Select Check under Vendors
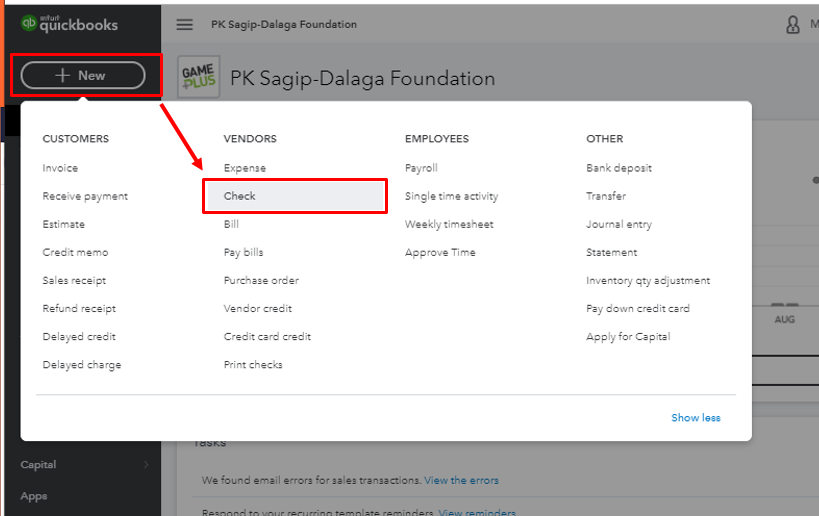 240,196
